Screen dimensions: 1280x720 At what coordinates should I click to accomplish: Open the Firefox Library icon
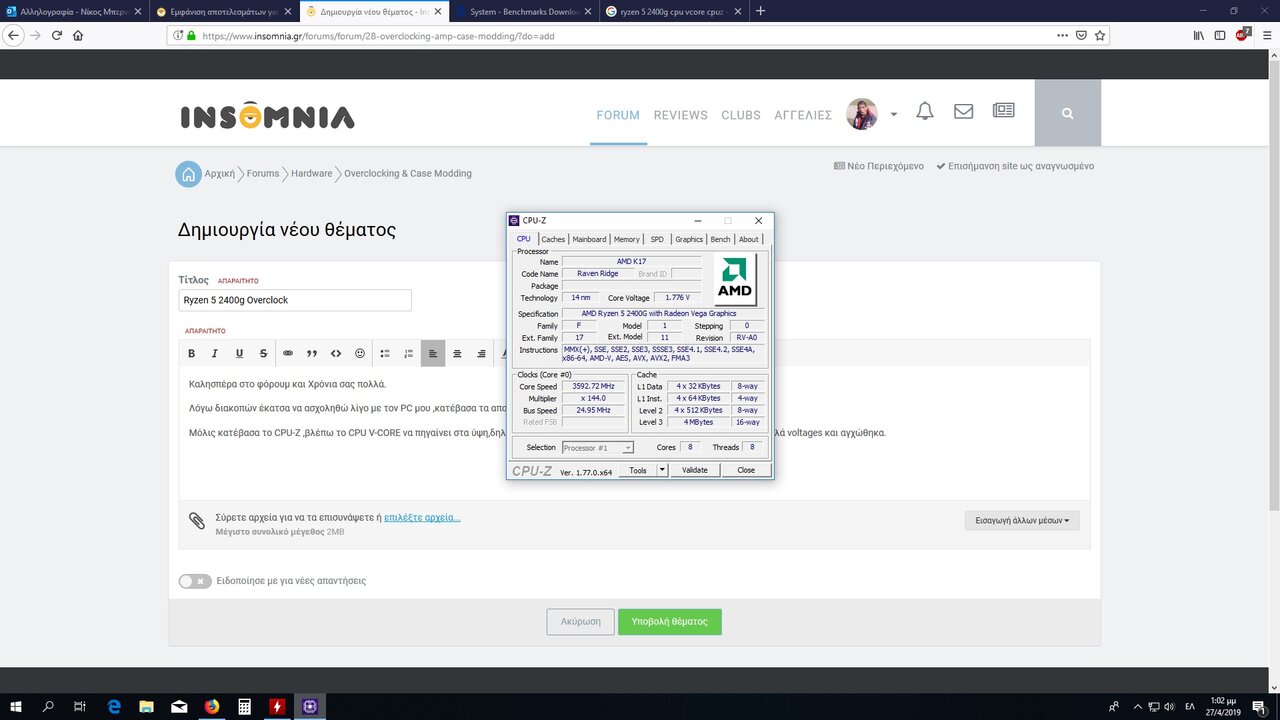tap(1198, 35)
